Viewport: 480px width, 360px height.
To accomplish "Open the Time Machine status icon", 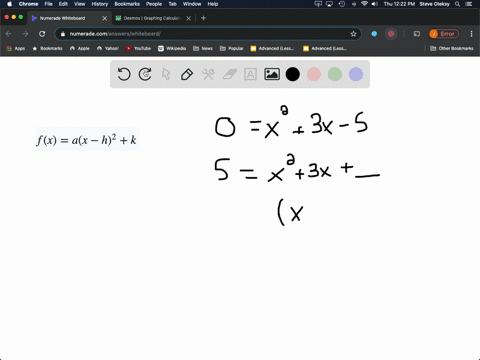I will [x=342, y=4].
